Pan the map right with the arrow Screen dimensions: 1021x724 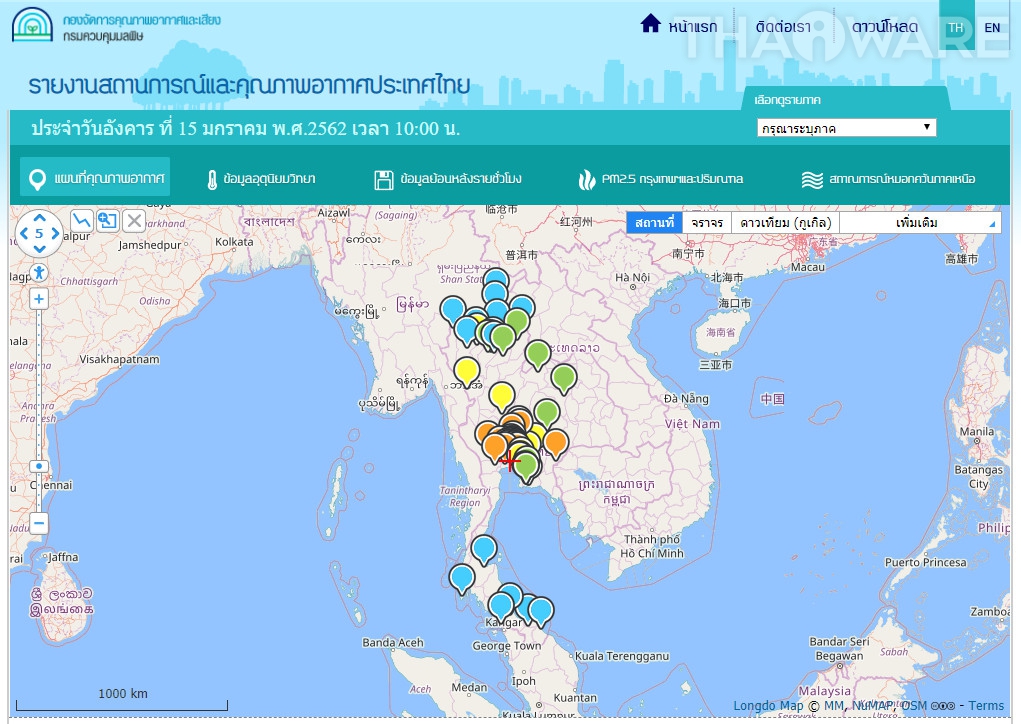pos(55,233)
